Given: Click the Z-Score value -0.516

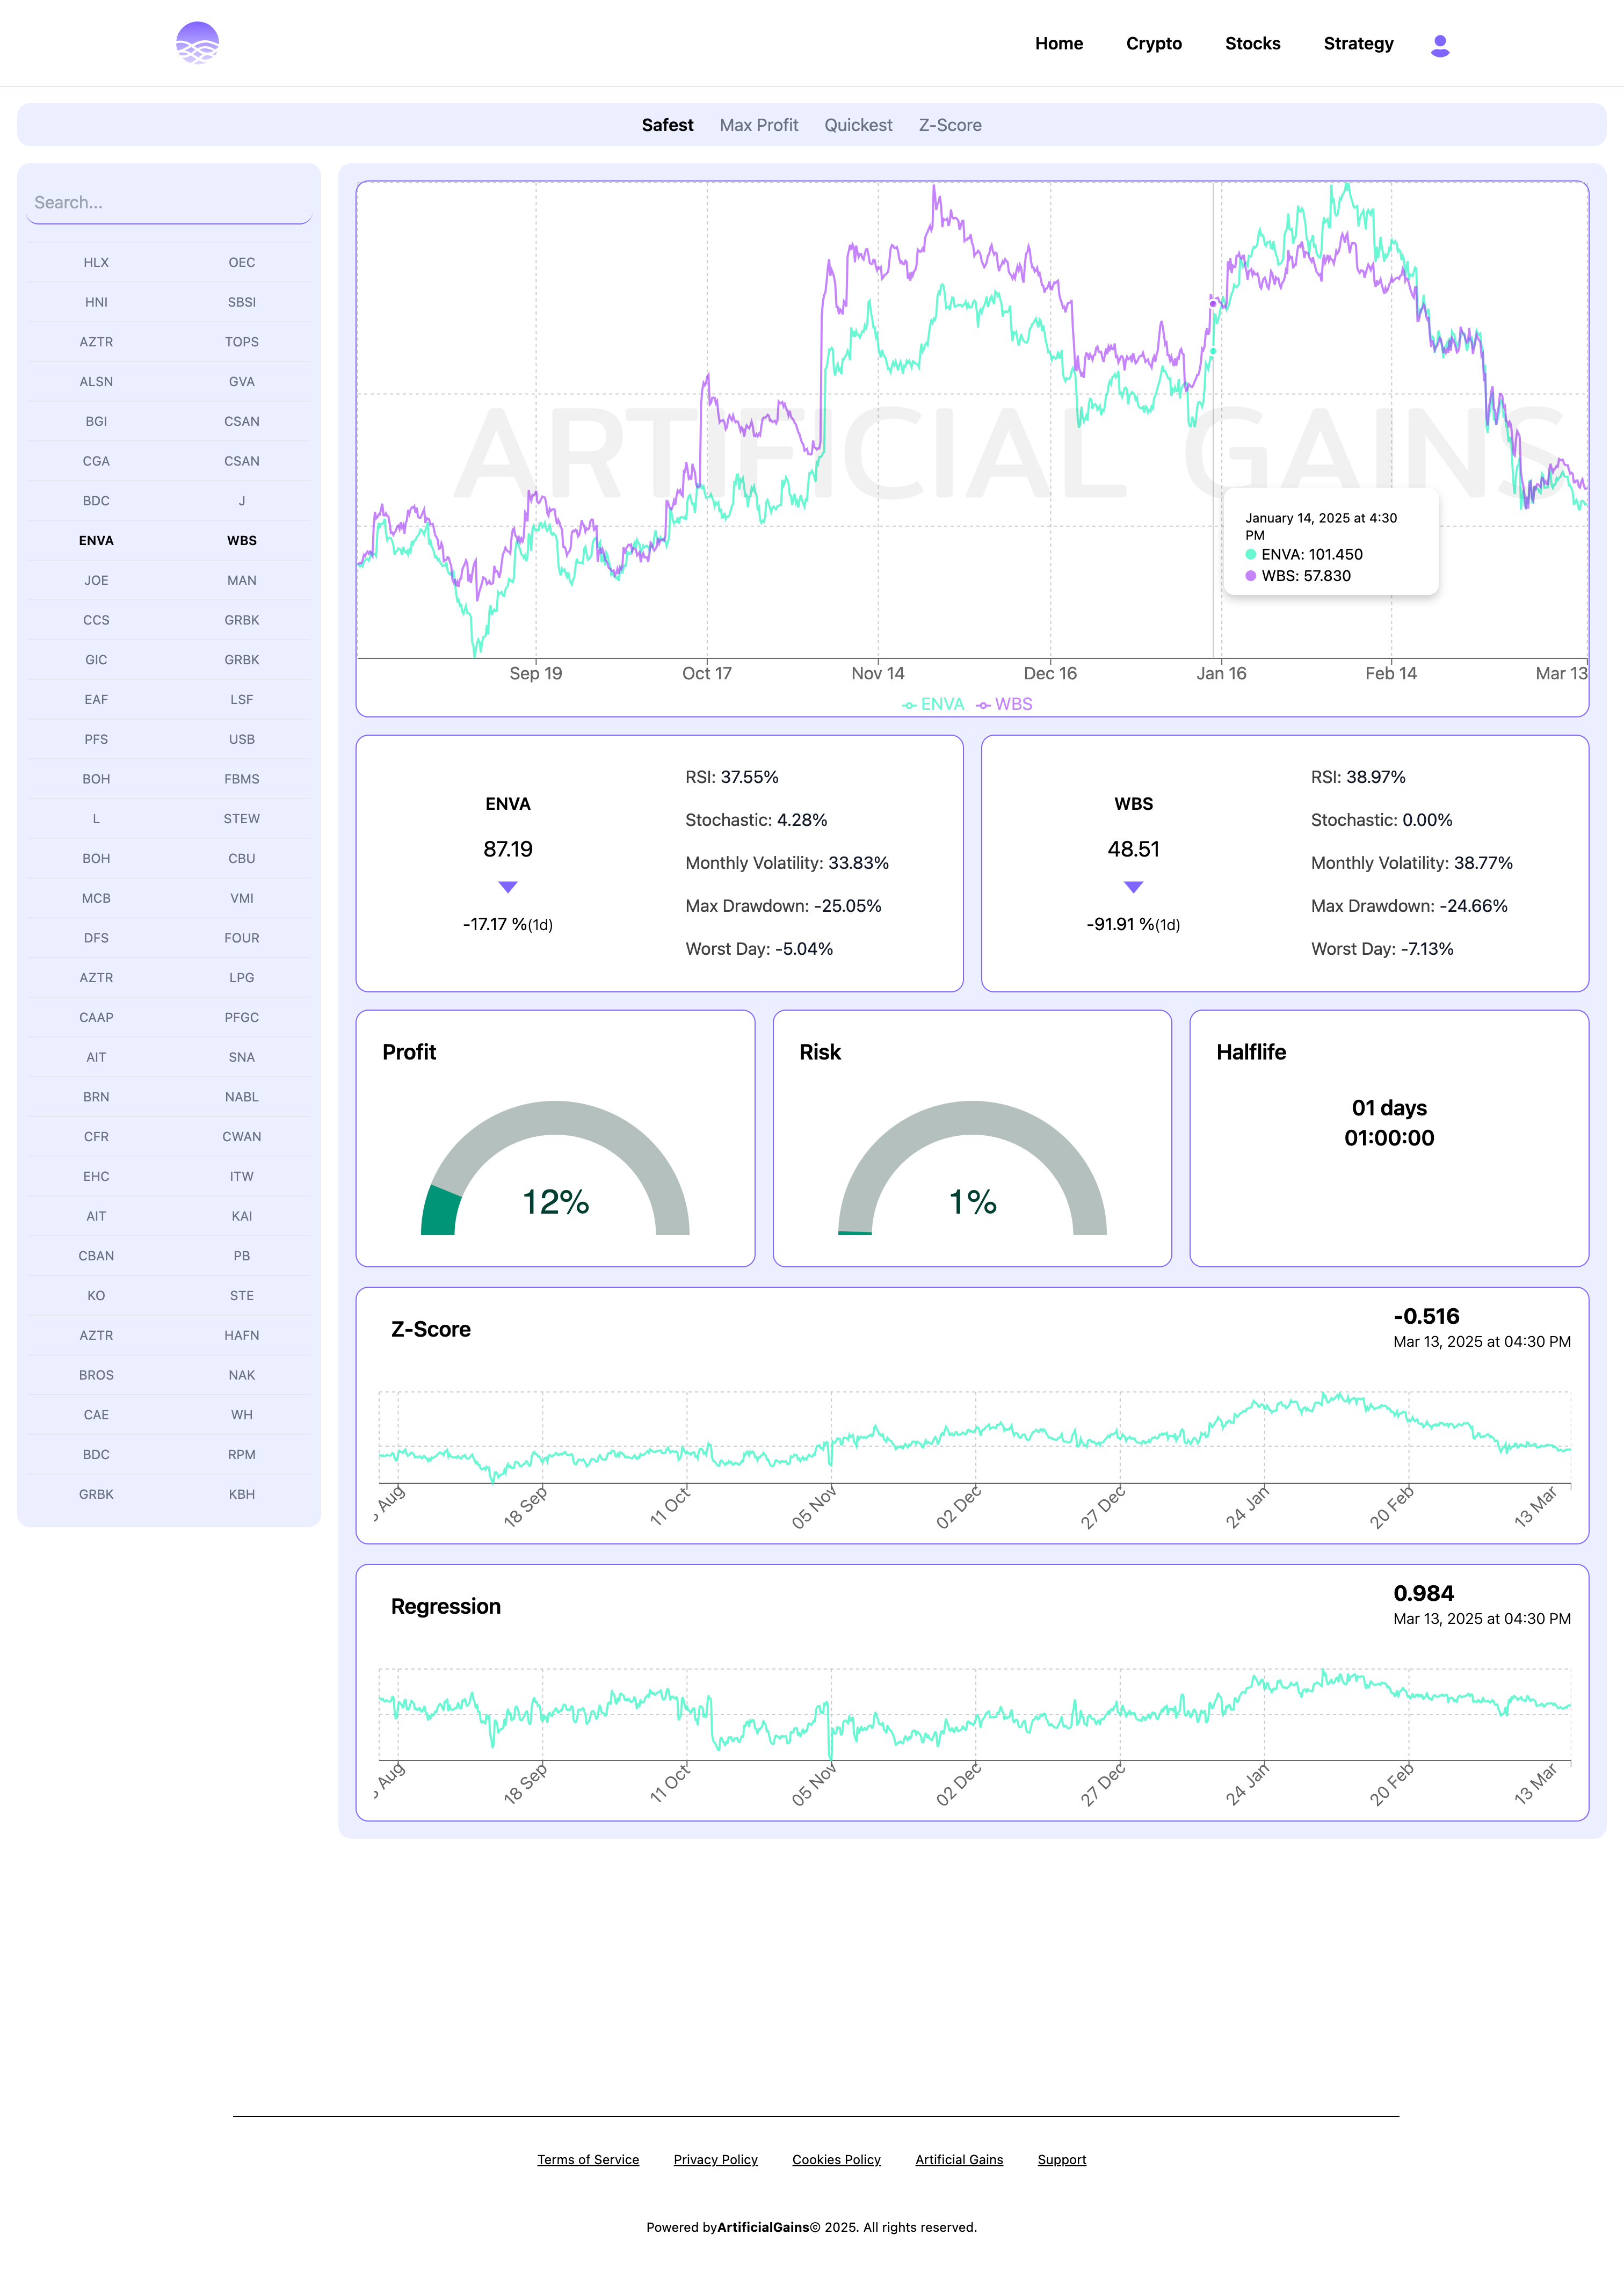Looking at the screenshot, I should (1426, 1316).
